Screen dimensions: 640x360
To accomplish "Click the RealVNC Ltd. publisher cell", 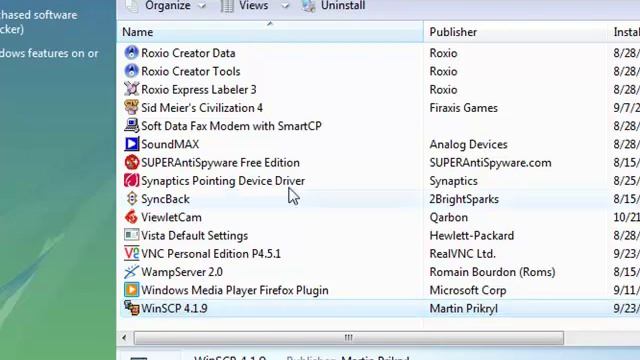I will click(462, 254).
